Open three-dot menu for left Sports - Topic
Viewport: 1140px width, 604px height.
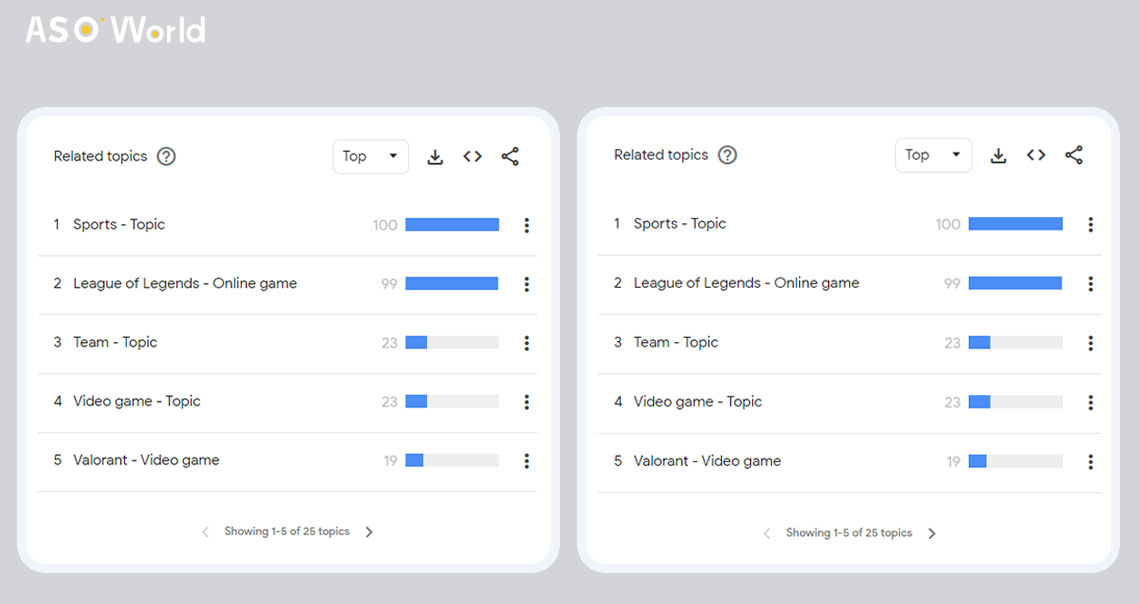pos(526,225)
